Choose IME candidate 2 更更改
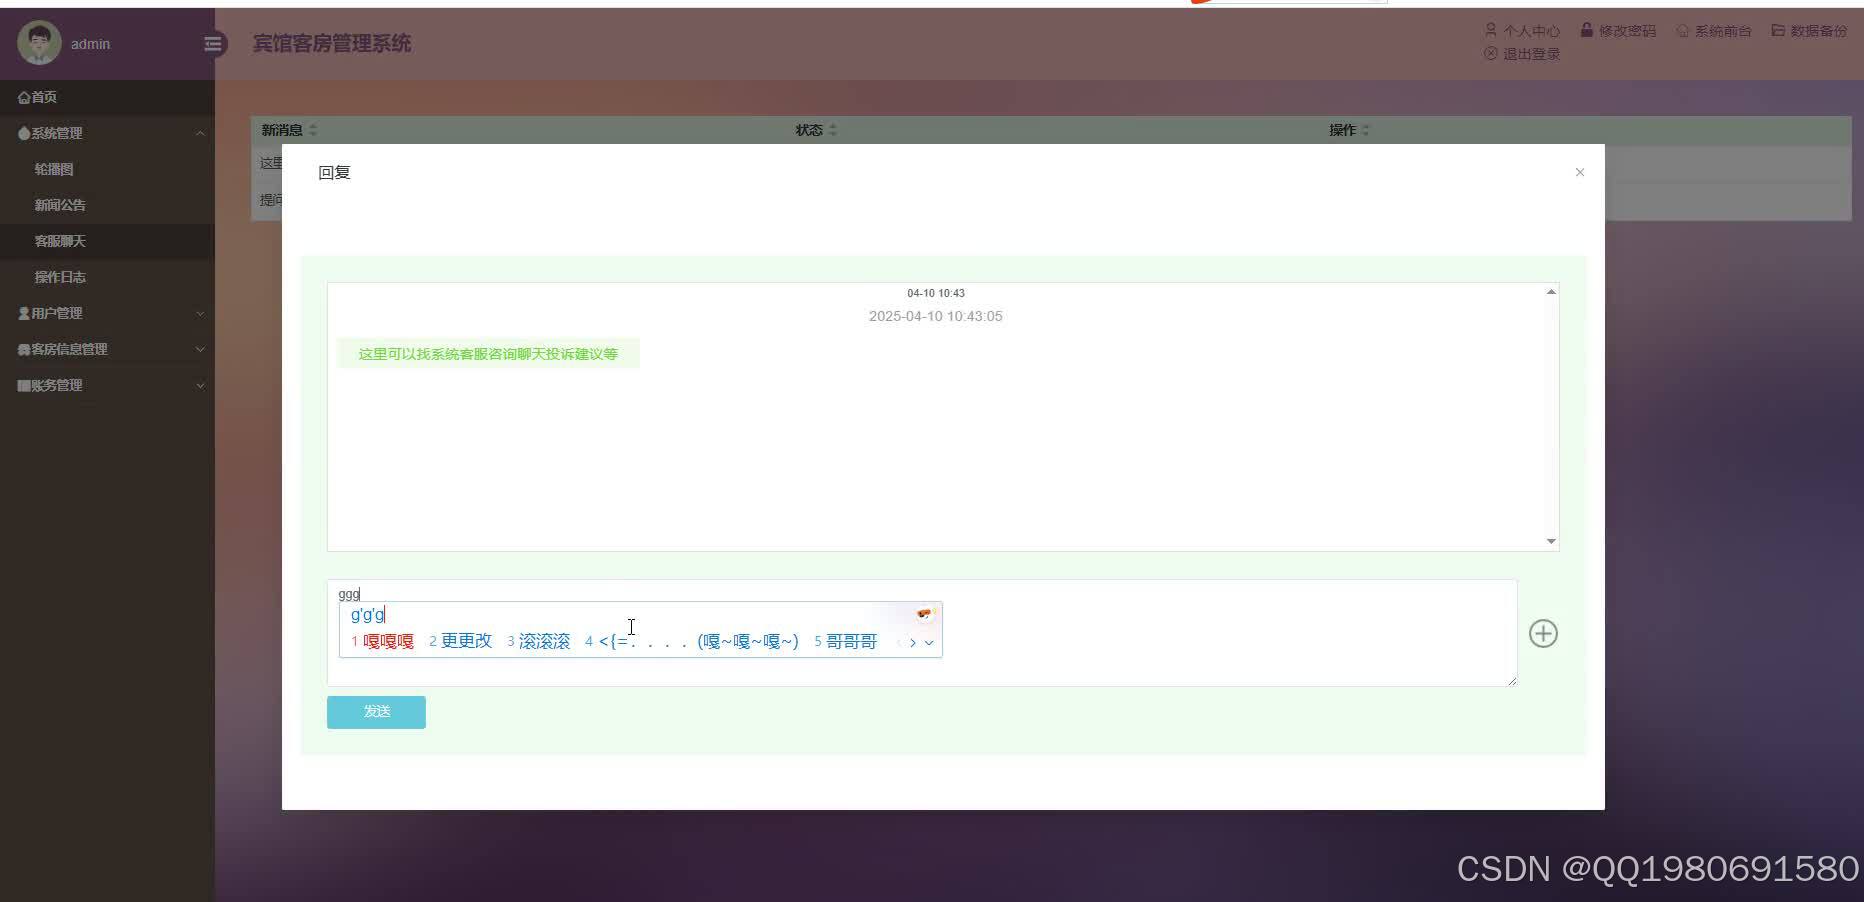The height and width of the screenshot is (902, 1864). click(x=461, y=641)
